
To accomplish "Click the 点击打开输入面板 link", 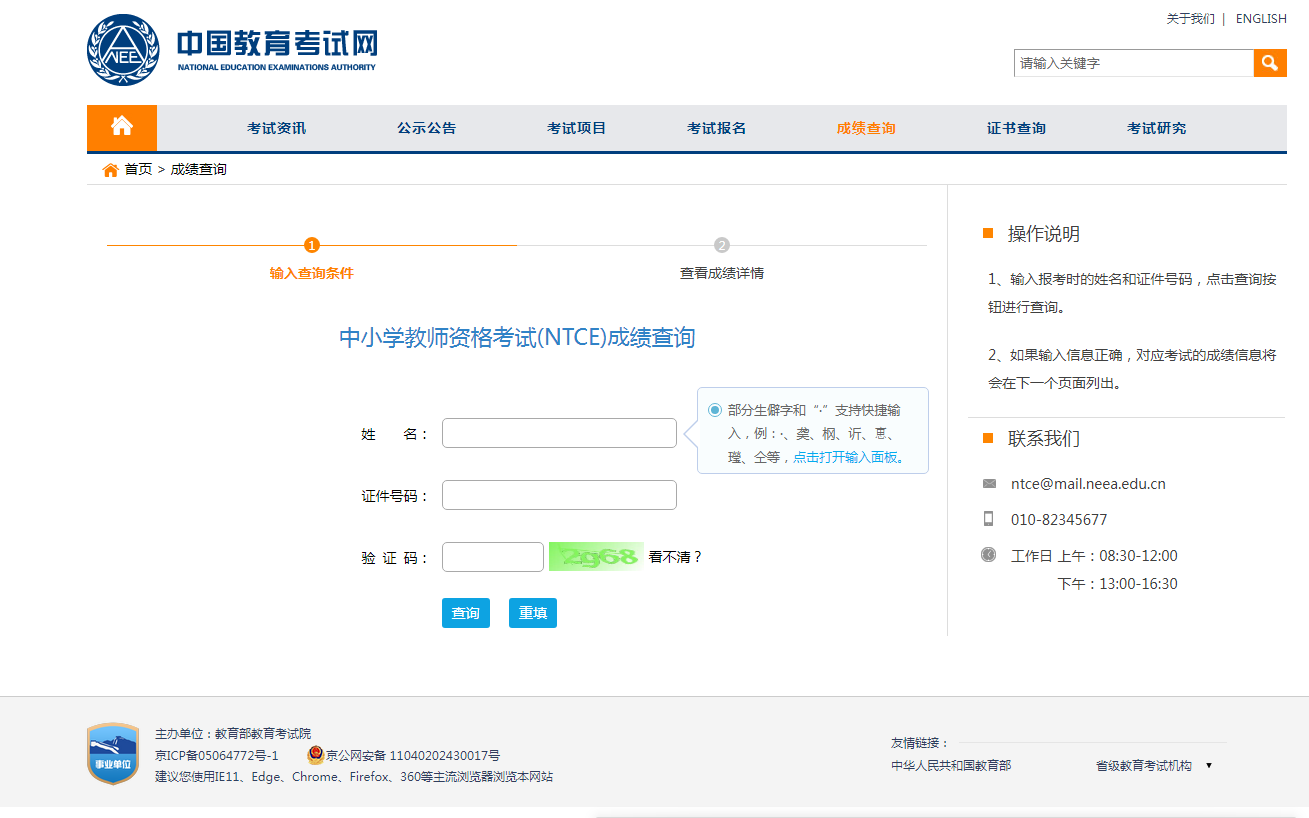I will point(849,458).
